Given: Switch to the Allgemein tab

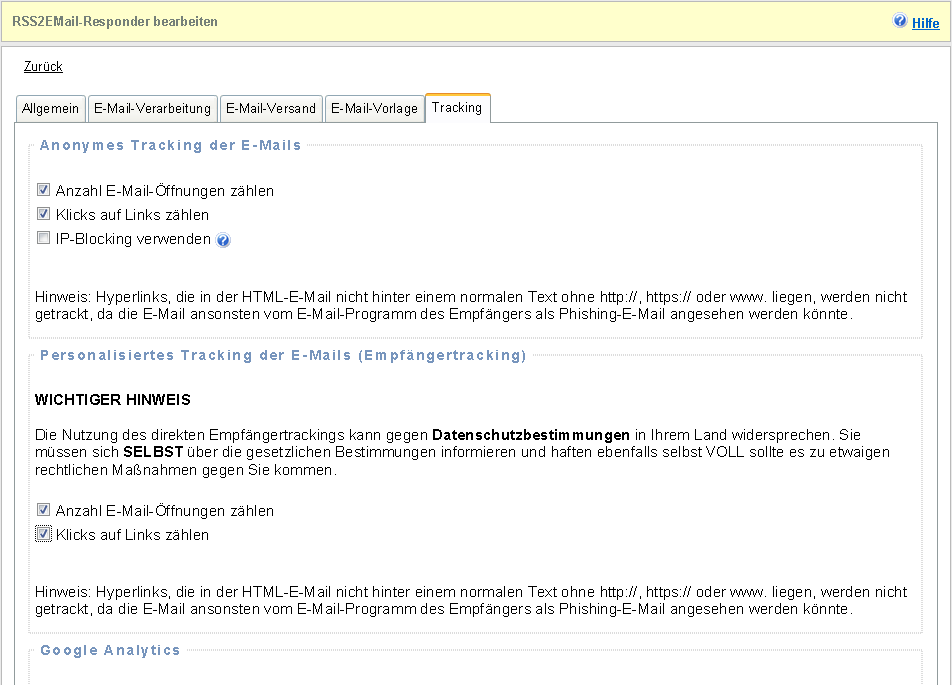Looking at the screenshot, I should tap(50, 109).
